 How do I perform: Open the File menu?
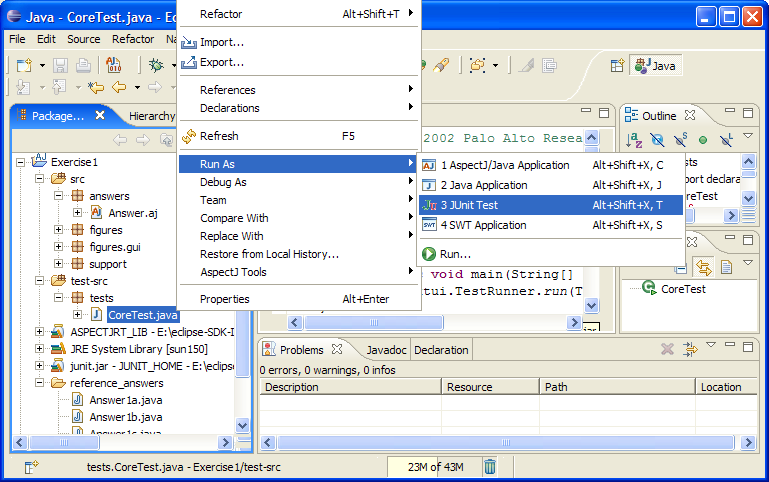pos(17,39)
